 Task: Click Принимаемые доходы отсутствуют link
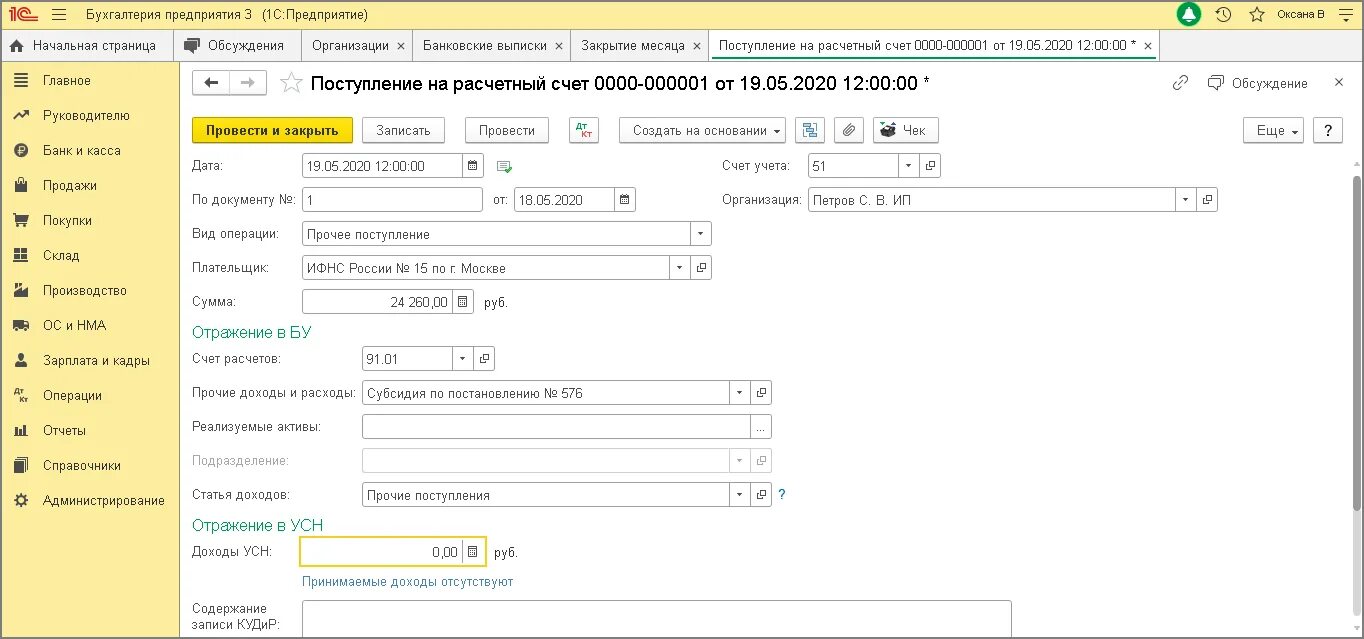407,582
